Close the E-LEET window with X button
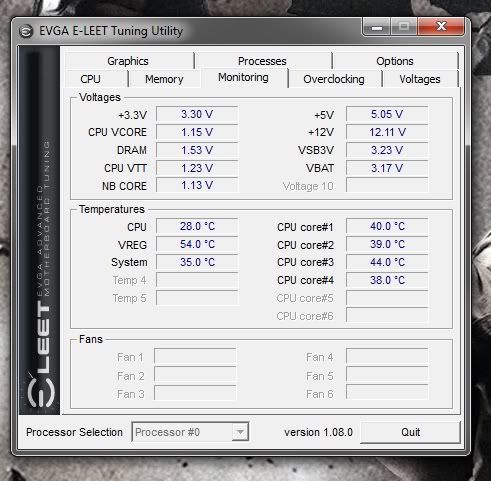This screenshot has height=481, width=491. coord(441,27)
